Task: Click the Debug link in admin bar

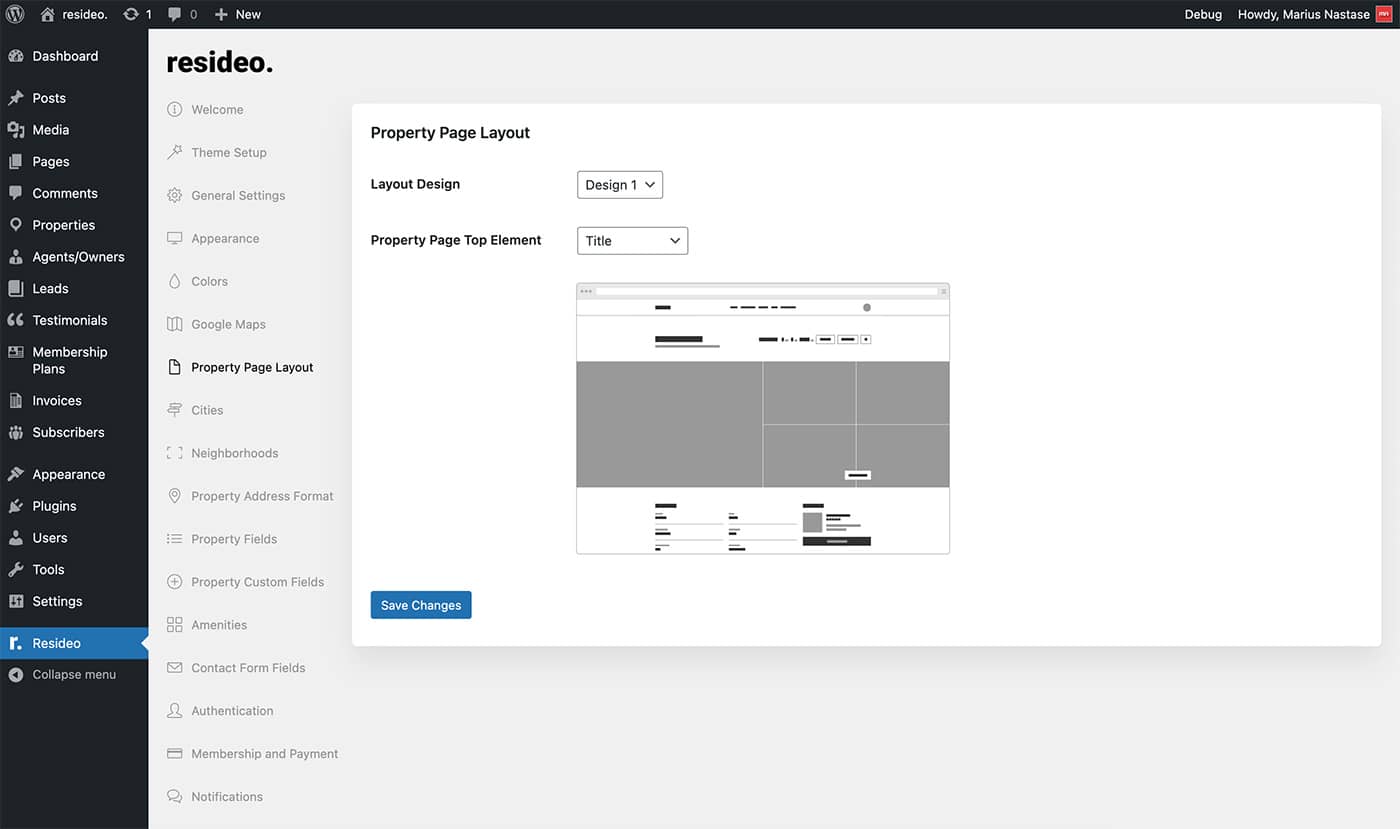Action: tap(1203, 14)
